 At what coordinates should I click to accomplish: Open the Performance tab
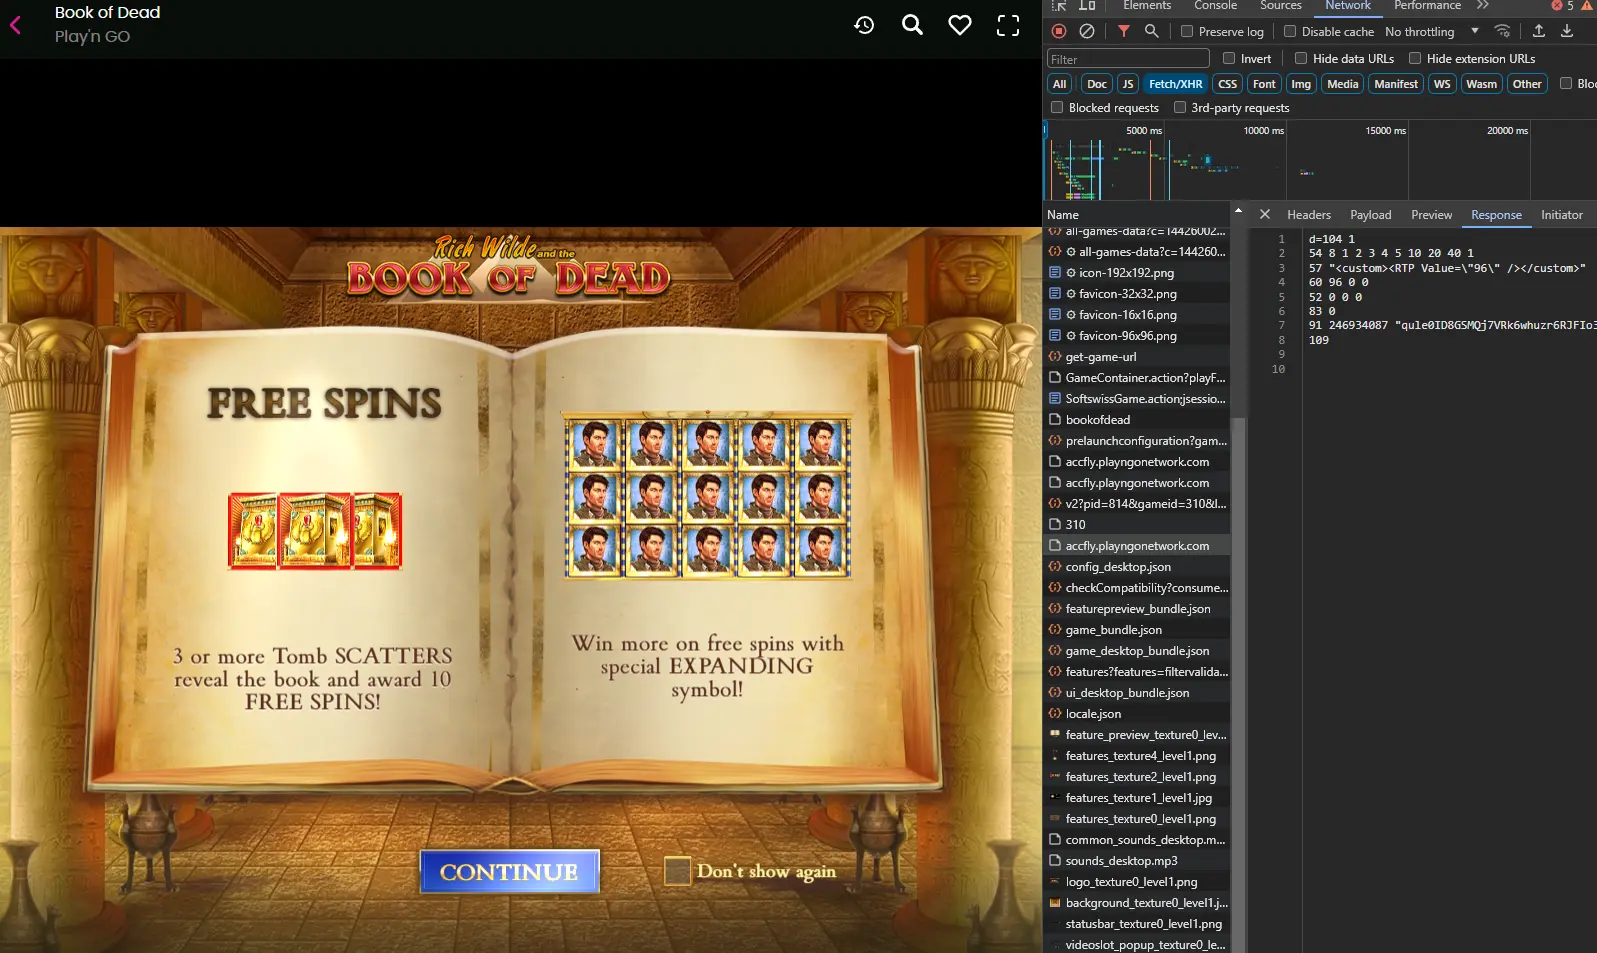click(x=1427, y=6)
